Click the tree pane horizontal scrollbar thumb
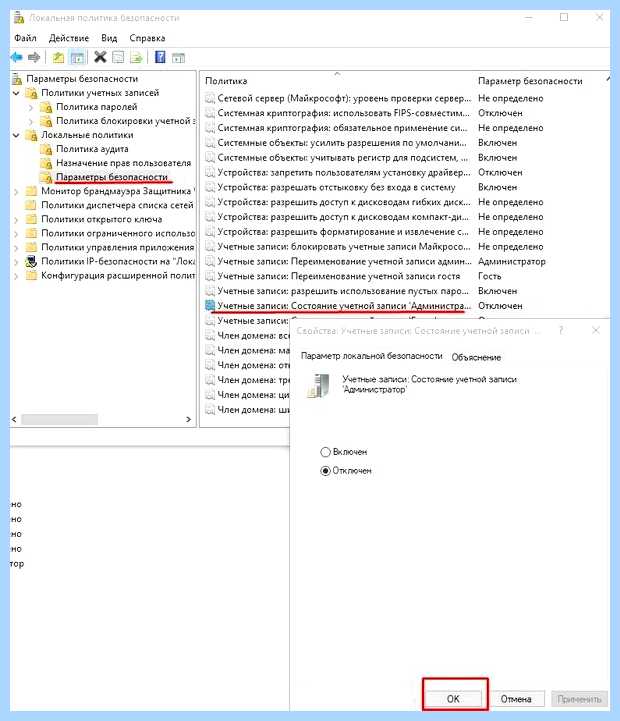The image size is (620, 721). (60, 419)
